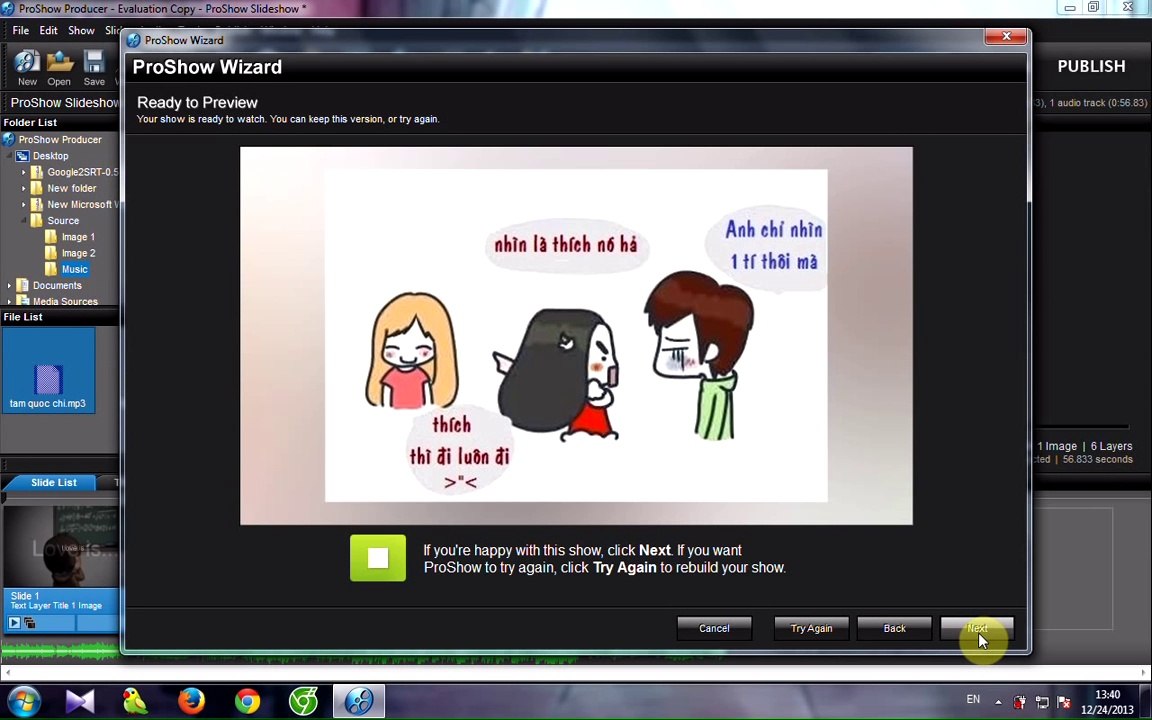Open the Show menu

(82, 30)
